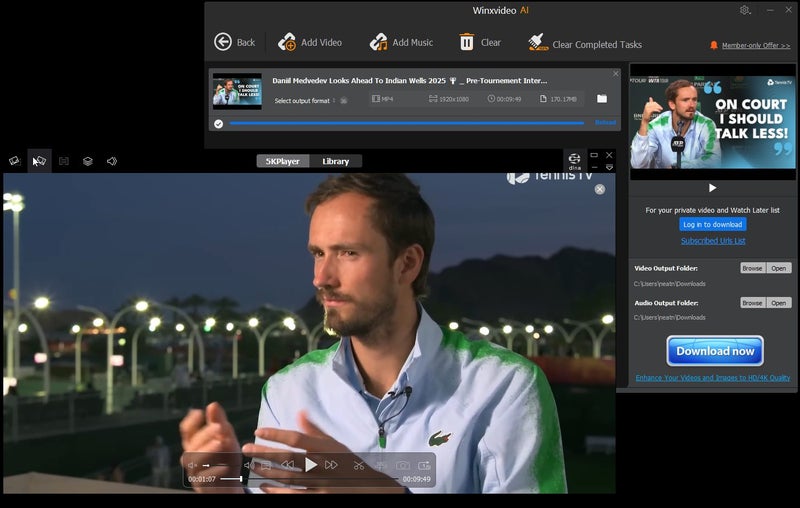Click the highlighted rotate icon under the cursor
This screenshot has width=800, height=508.
pos(39,161)
